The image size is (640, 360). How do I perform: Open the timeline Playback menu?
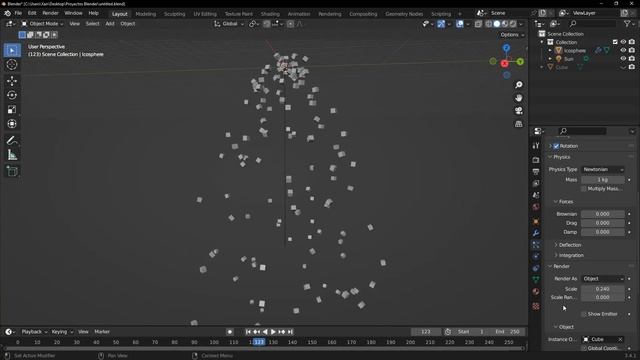click(34, 332)
